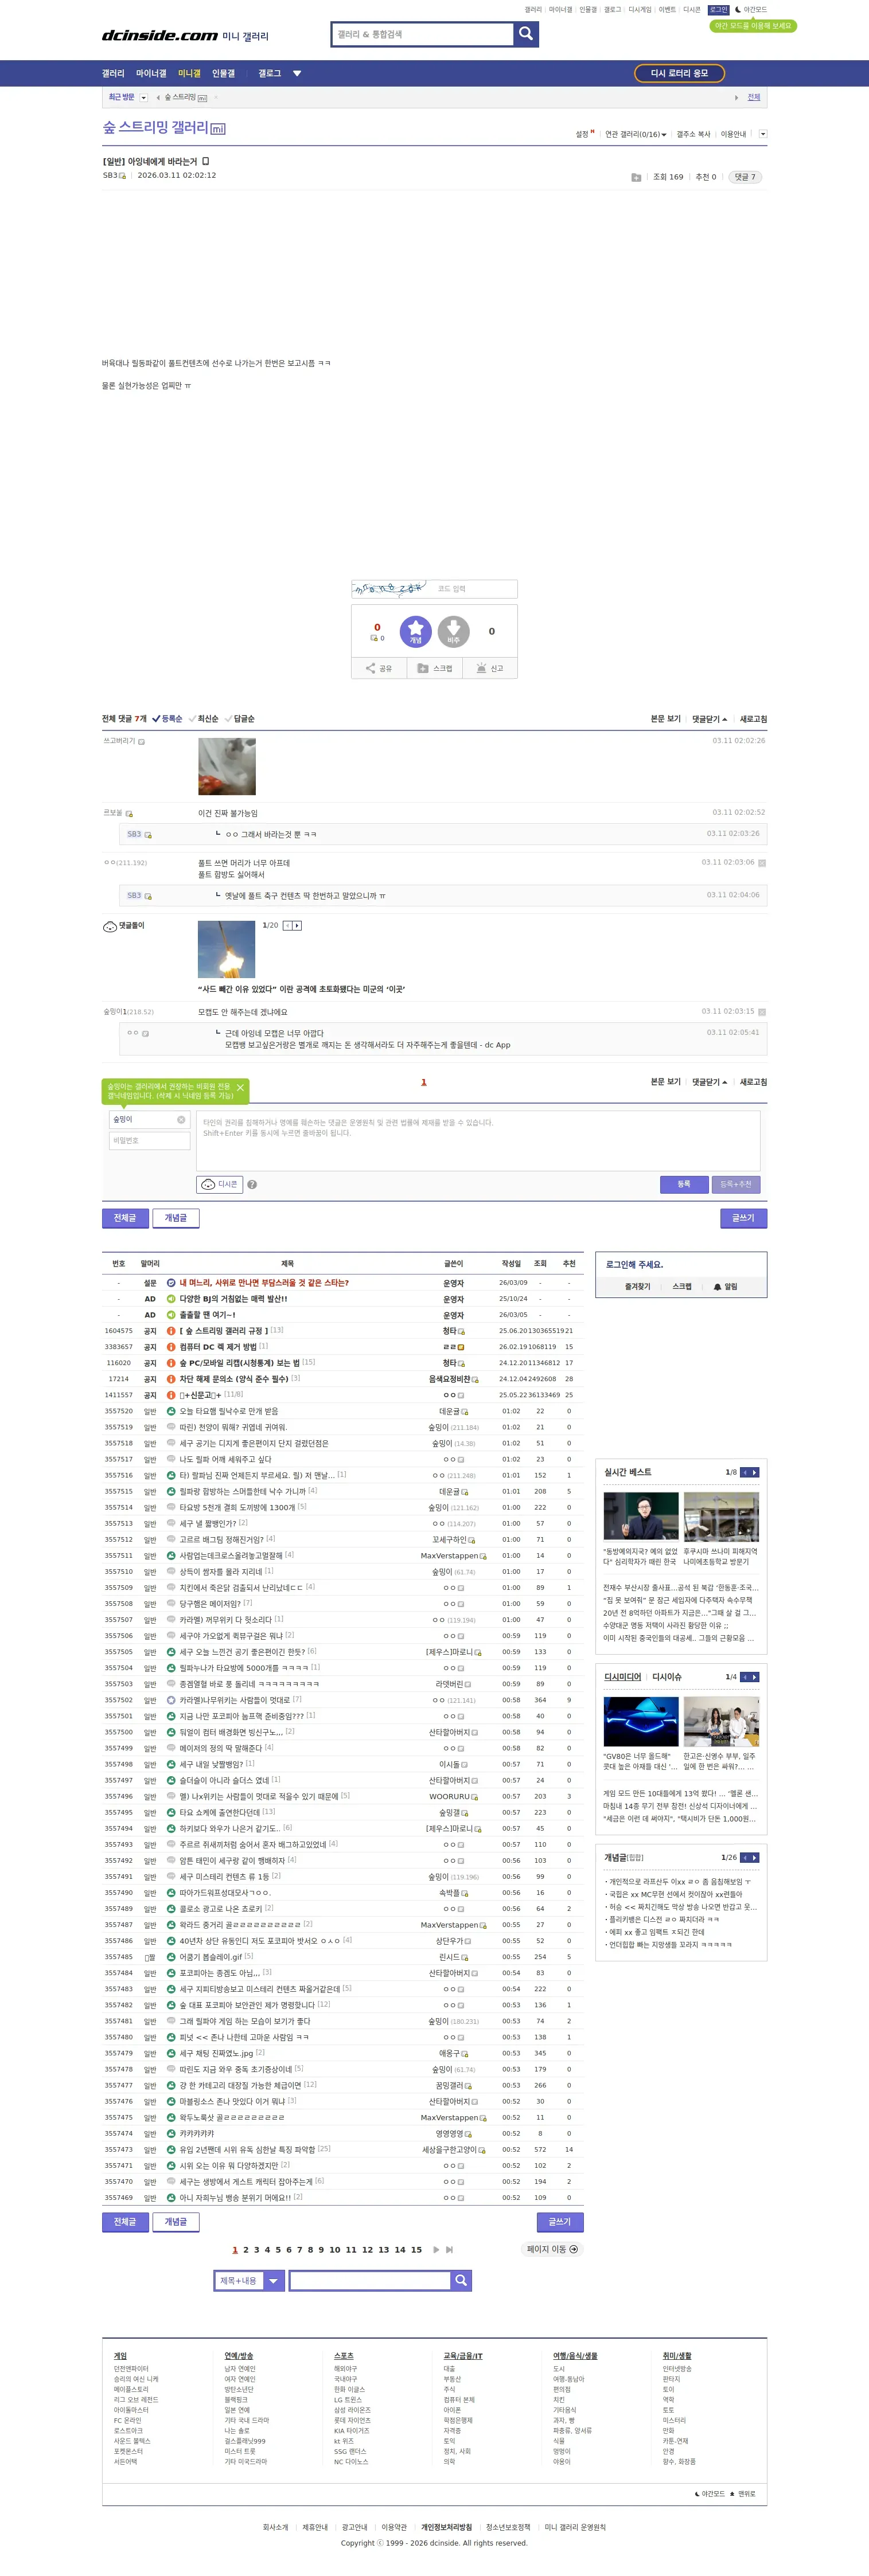This screenshot has width=869, height=2576.
Task: Open the 제목+내용 search type dropdown
Action: coord(250,2280)
